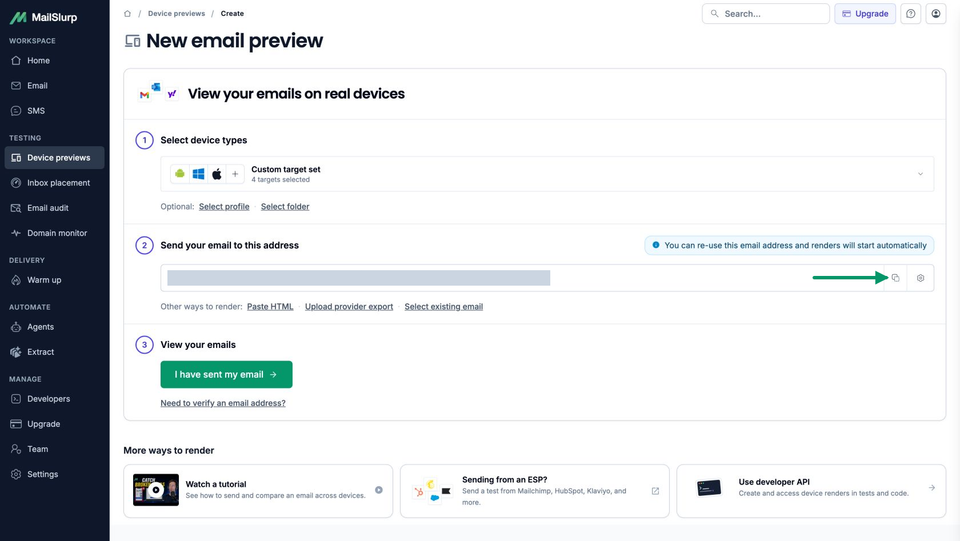The width and height of the screenshot is (960, 541).
Task: Open the Watch a tutorial card
Action: pyautogui.click(x=258, y=491)
